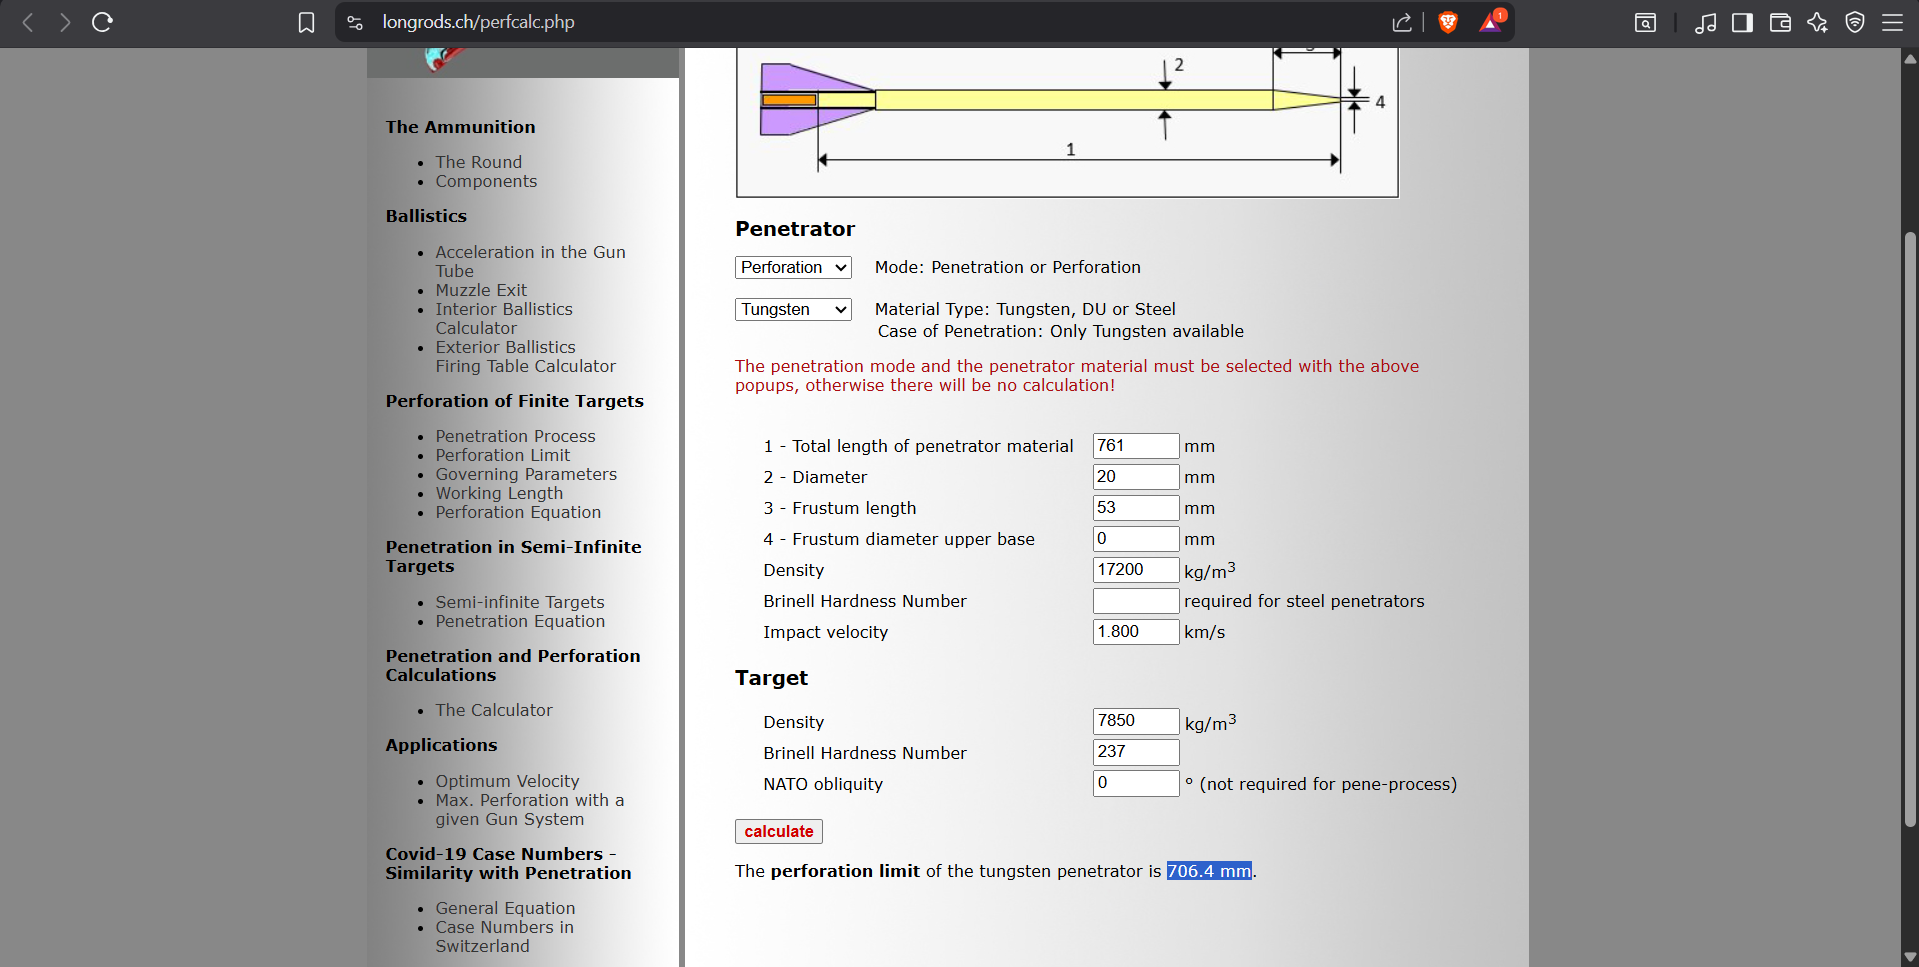Open the Leo AI sparkle icon
This screenshot has width=1919, height=967.
pyautogui.click(x=1817, y=22)
